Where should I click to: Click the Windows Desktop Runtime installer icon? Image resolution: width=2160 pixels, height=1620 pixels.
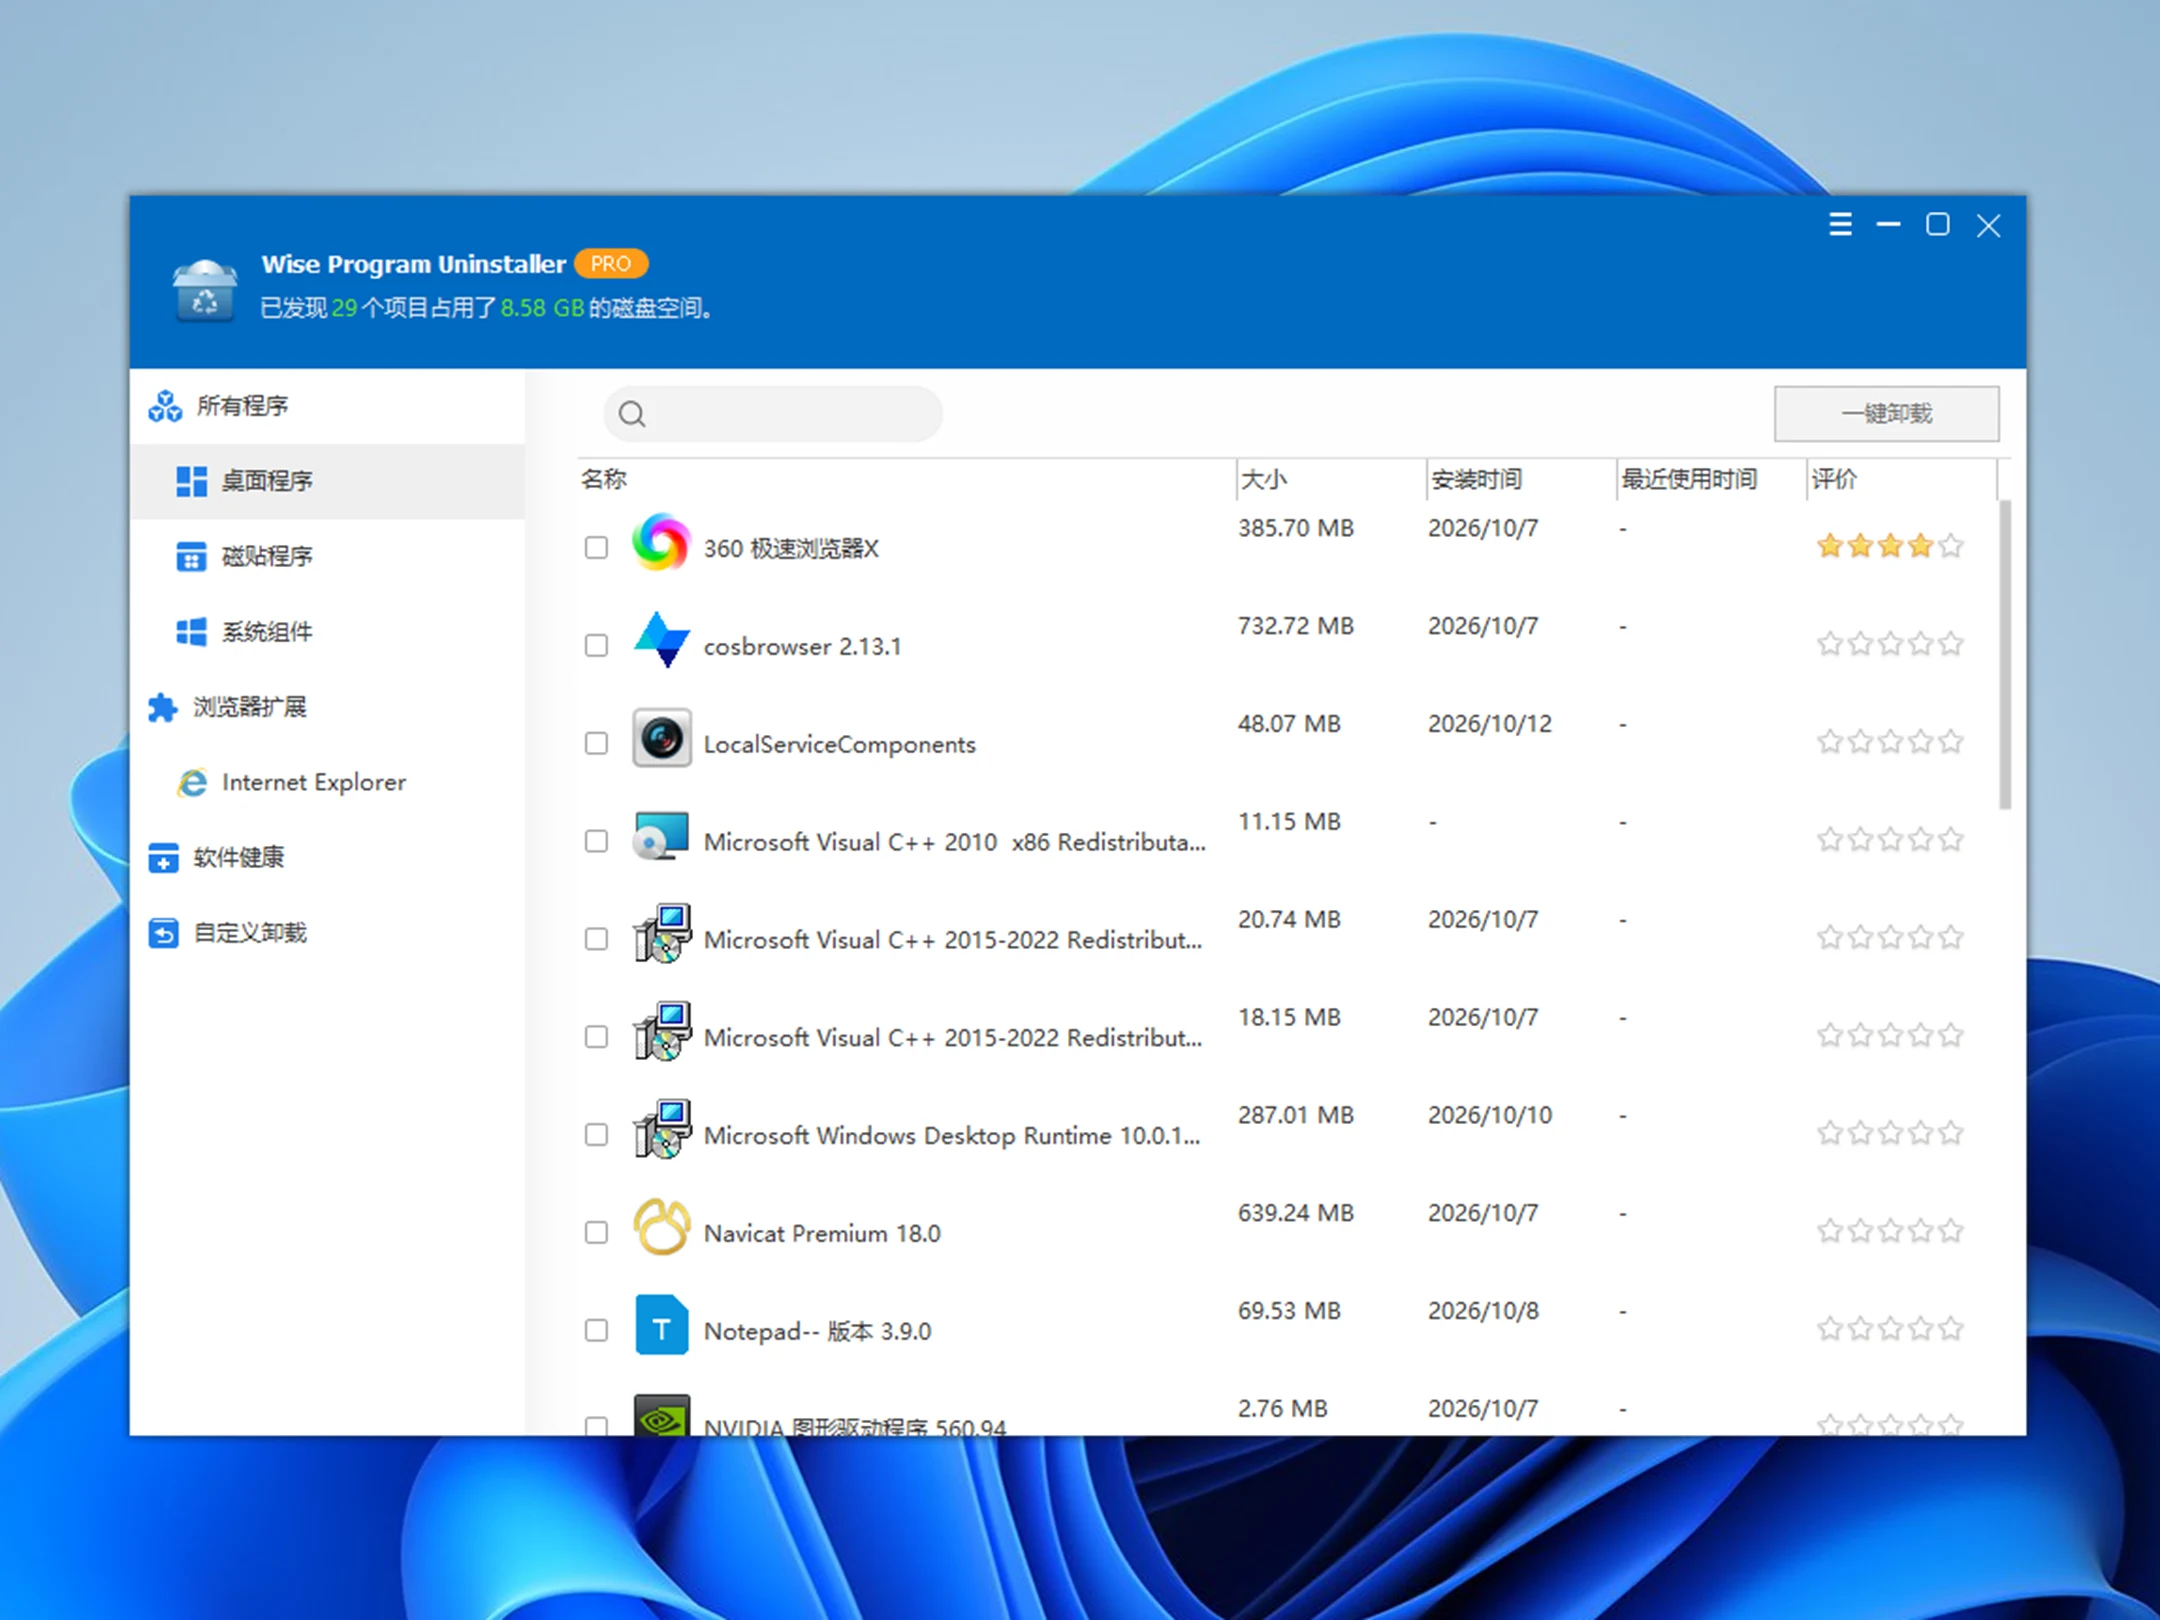(660, 1130)
